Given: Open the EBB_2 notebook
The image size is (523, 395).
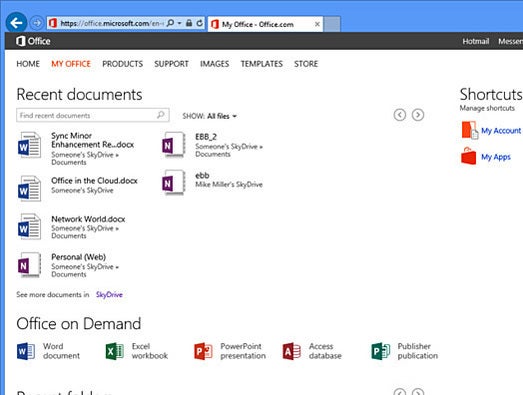Looking at the screenshot, I should pyautogui.click(x=206, y=137).
